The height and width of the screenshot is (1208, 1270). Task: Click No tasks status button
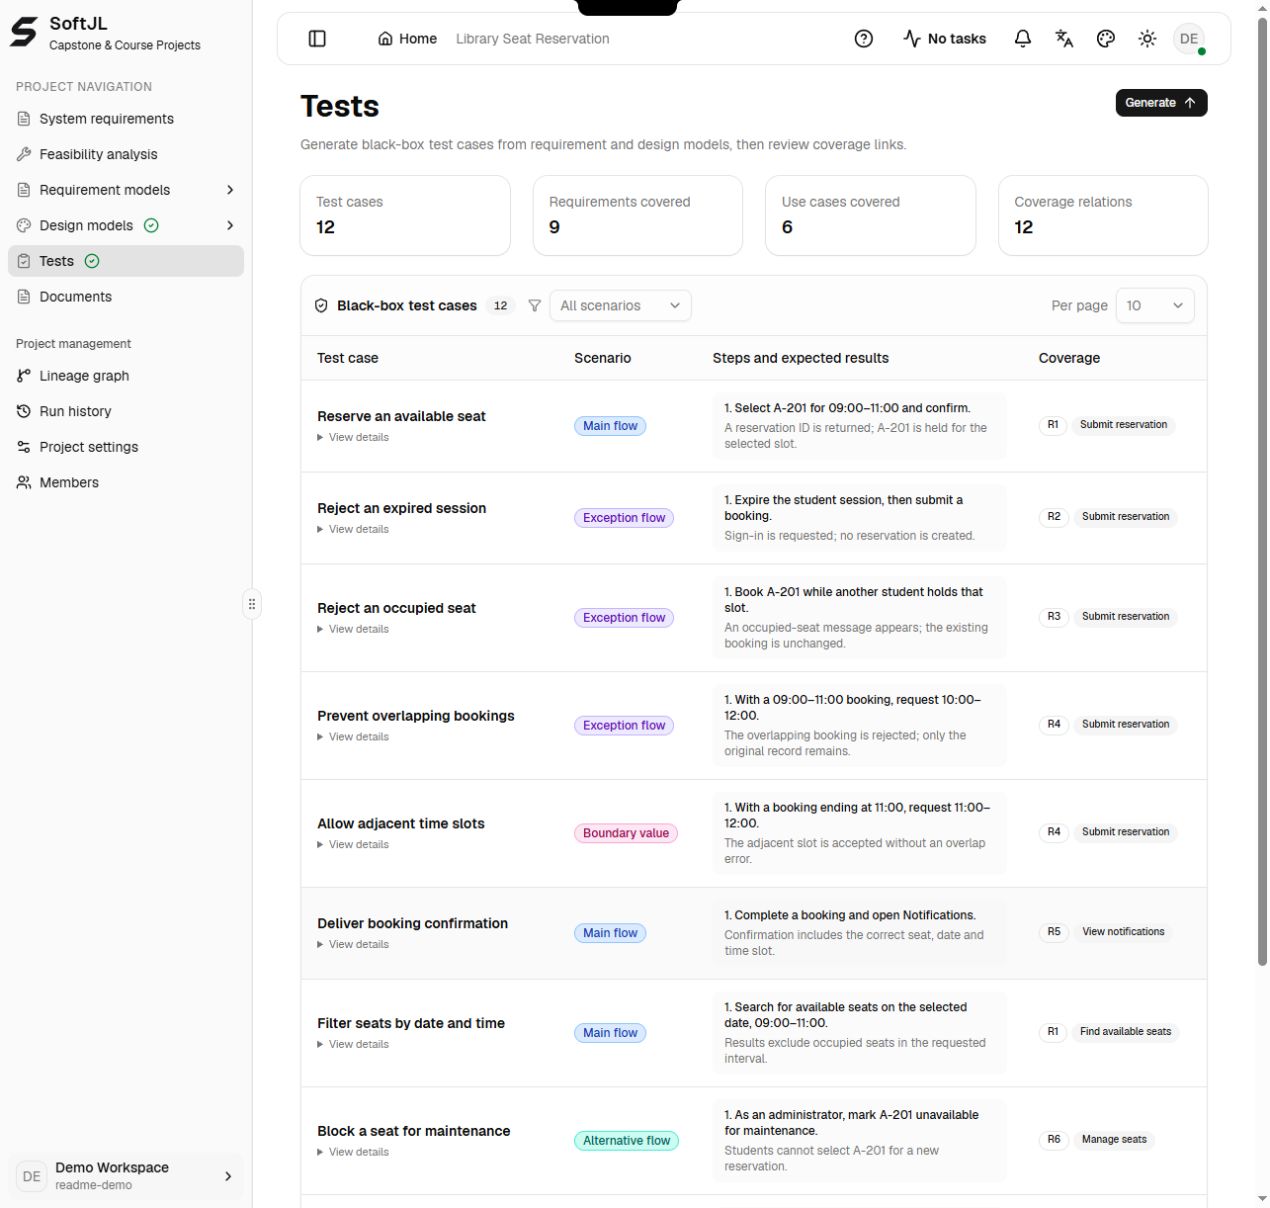click(944, 39)
